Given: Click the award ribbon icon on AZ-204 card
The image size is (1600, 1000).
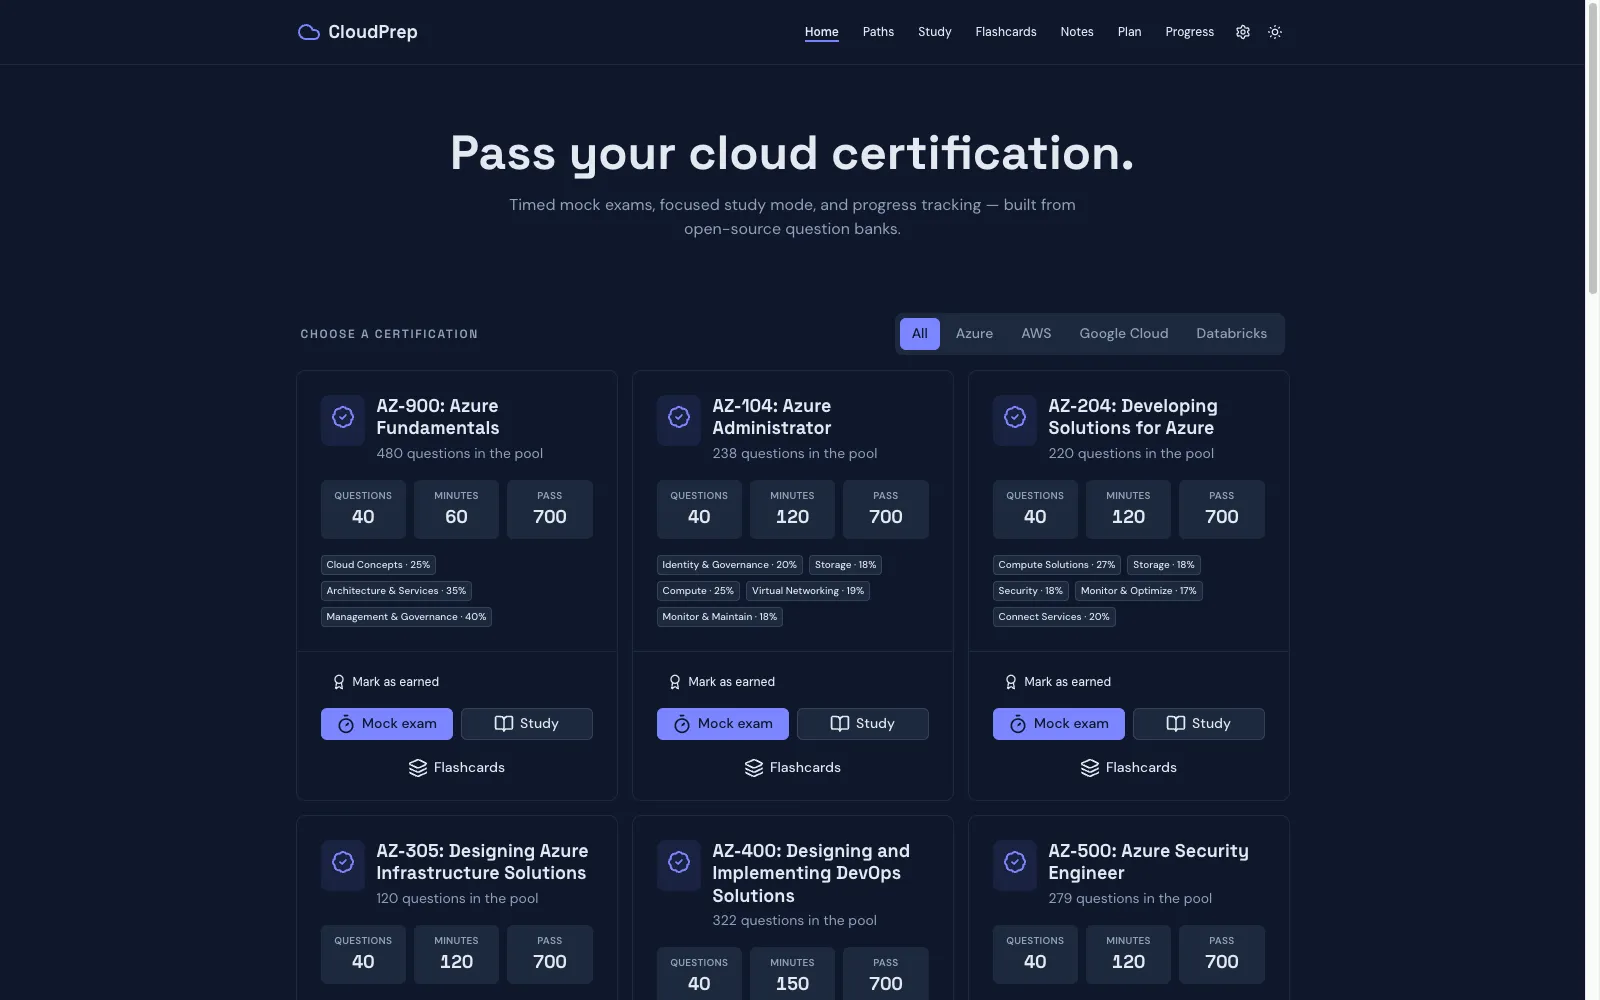Looking at the screenshot, I should 1011,682.
